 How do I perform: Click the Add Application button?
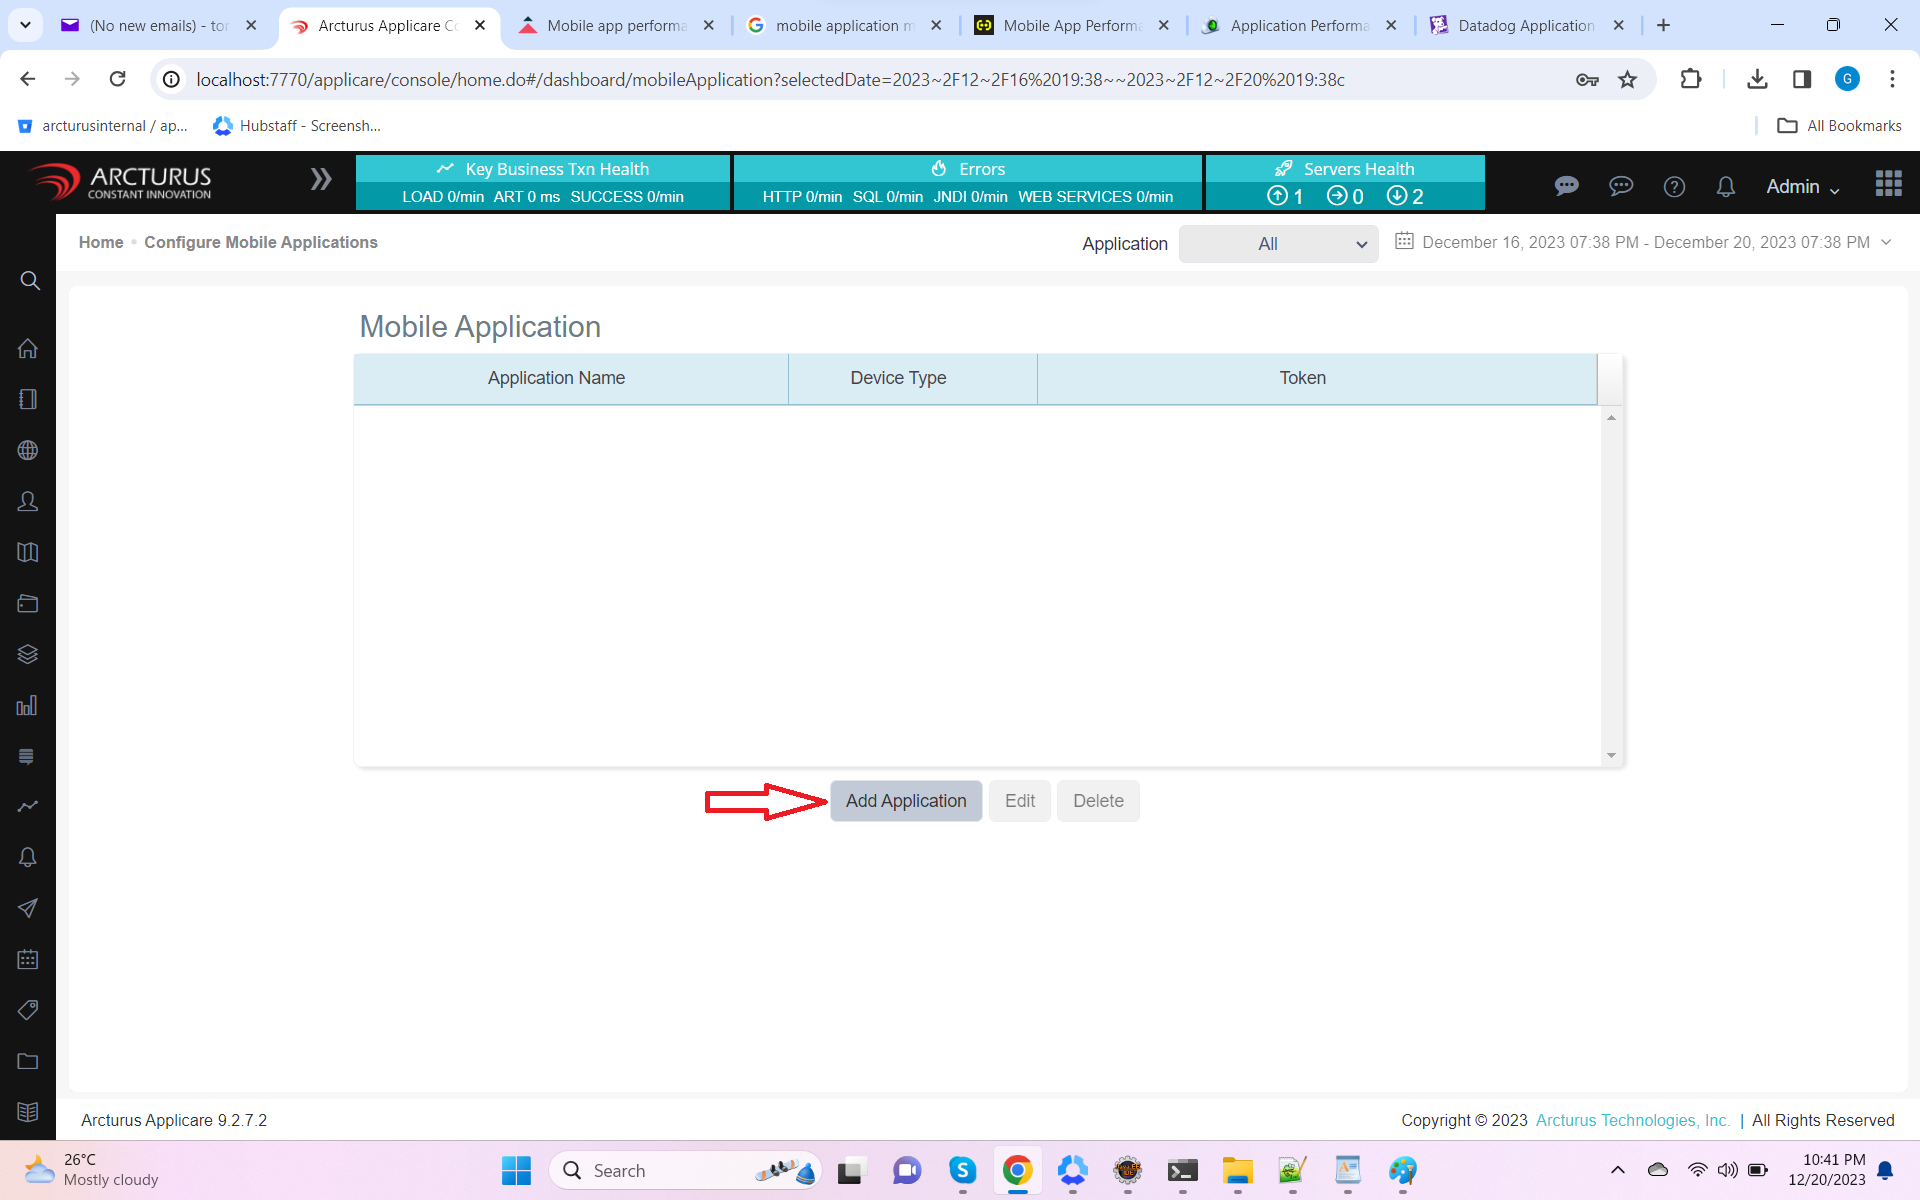pos(905,801)
